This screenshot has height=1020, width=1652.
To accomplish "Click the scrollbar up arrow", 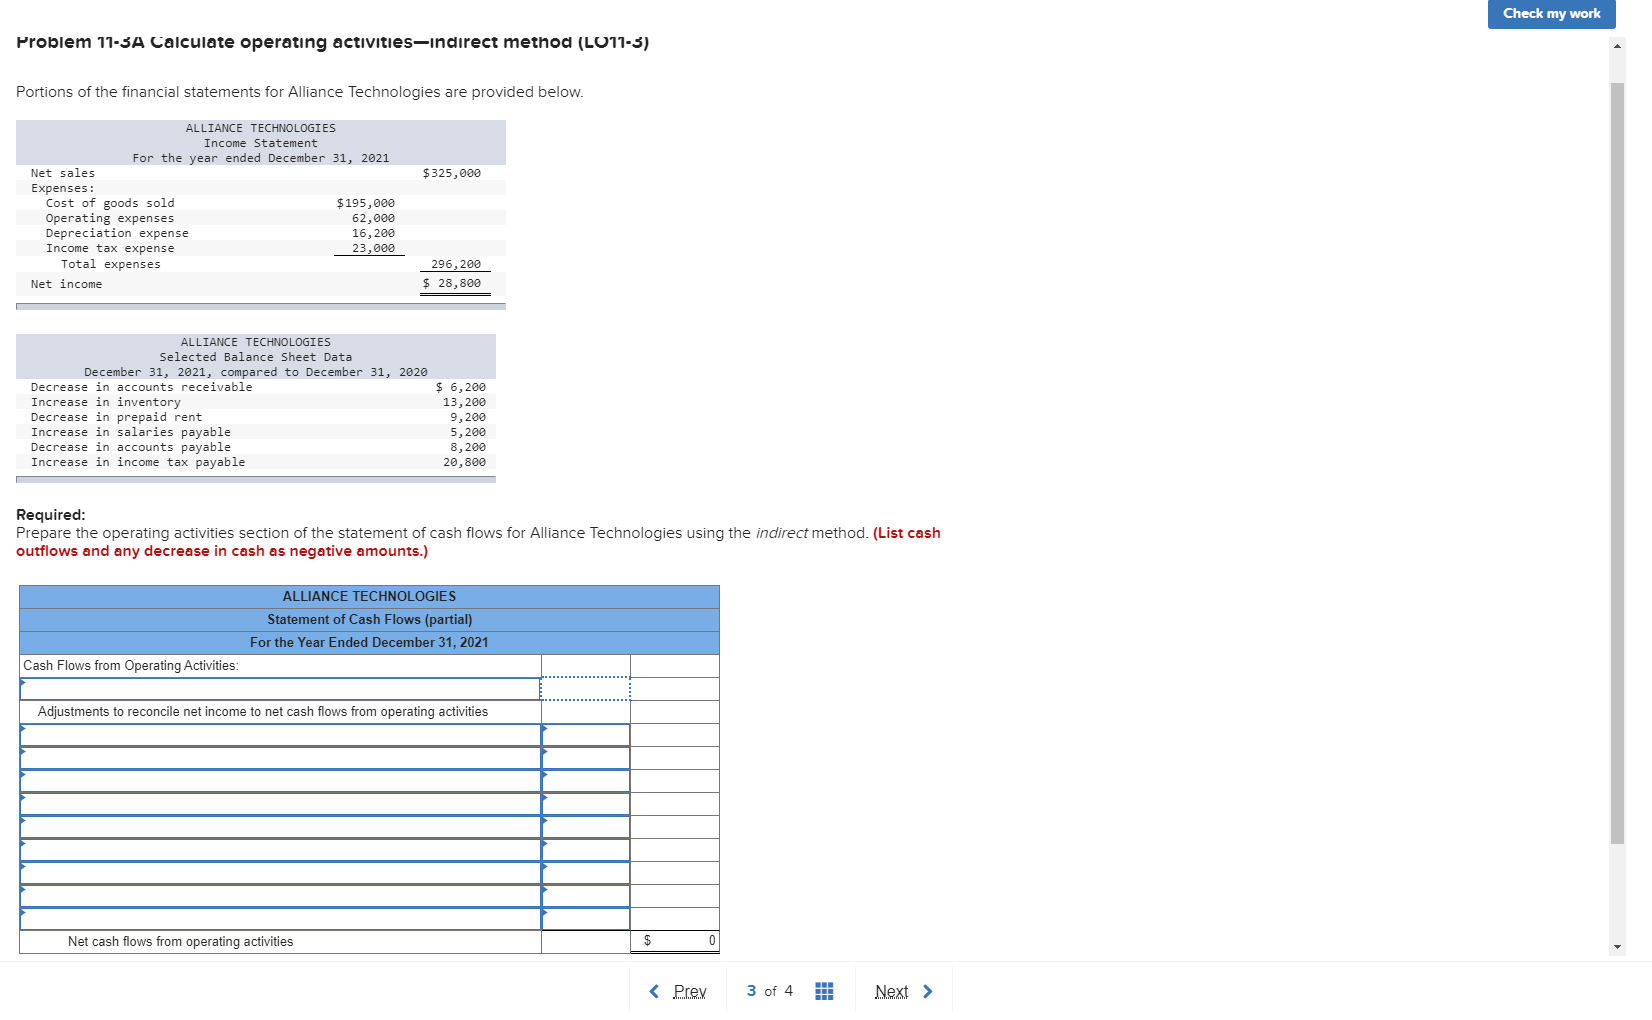I will (x=1617, y=44).
